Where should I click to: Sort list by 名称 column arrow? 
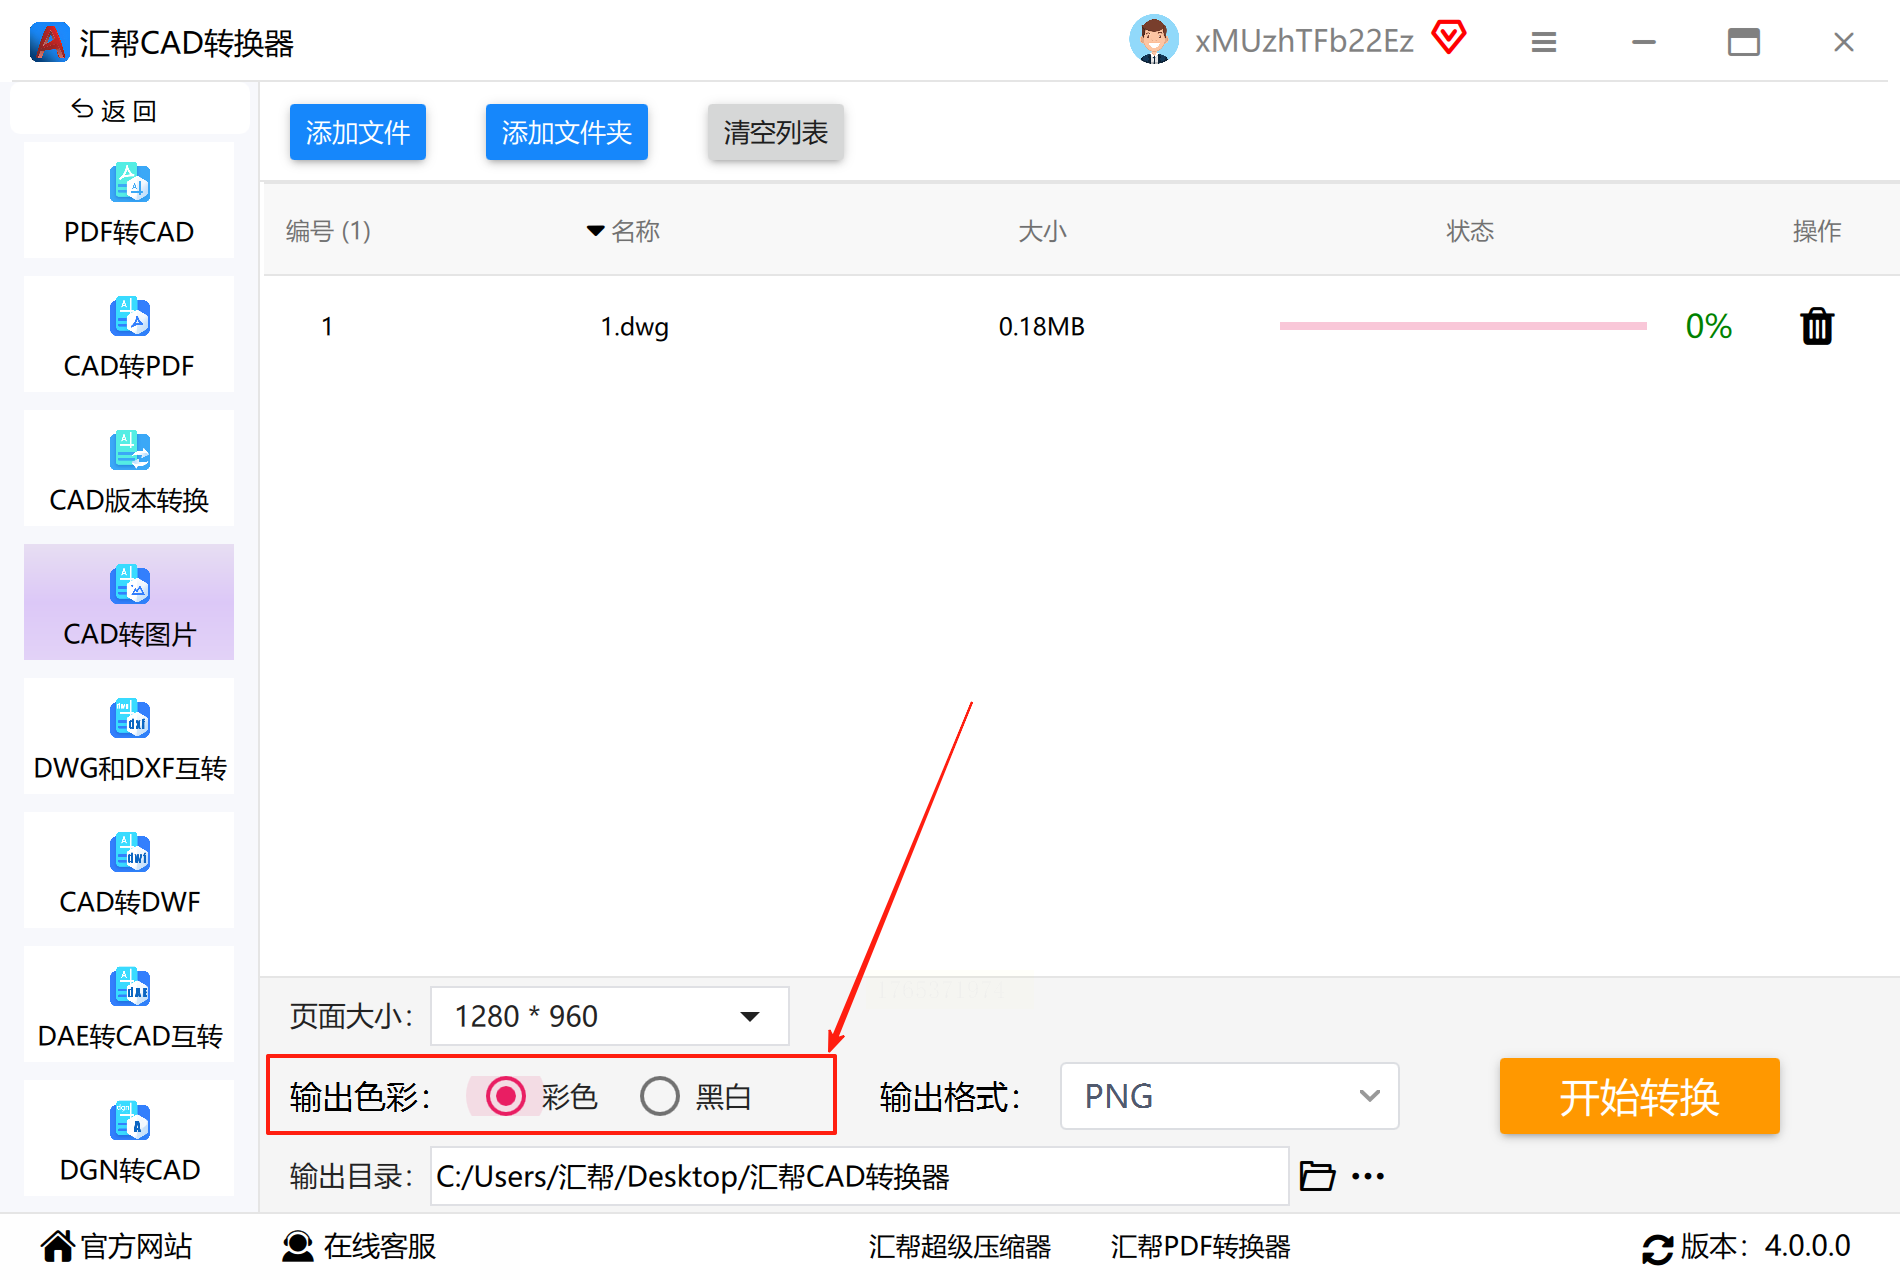pos(596,231)
